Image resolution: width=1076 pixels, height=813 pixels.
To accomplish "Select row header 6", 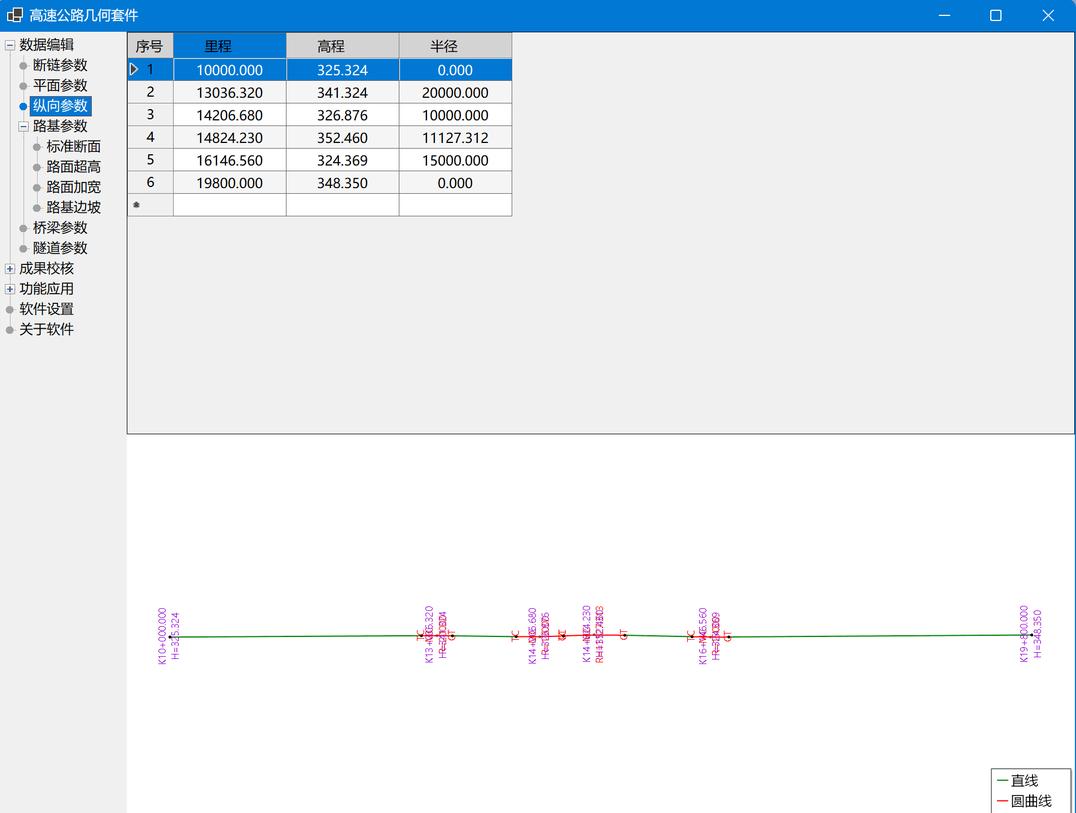I will (x=150, y=183).
